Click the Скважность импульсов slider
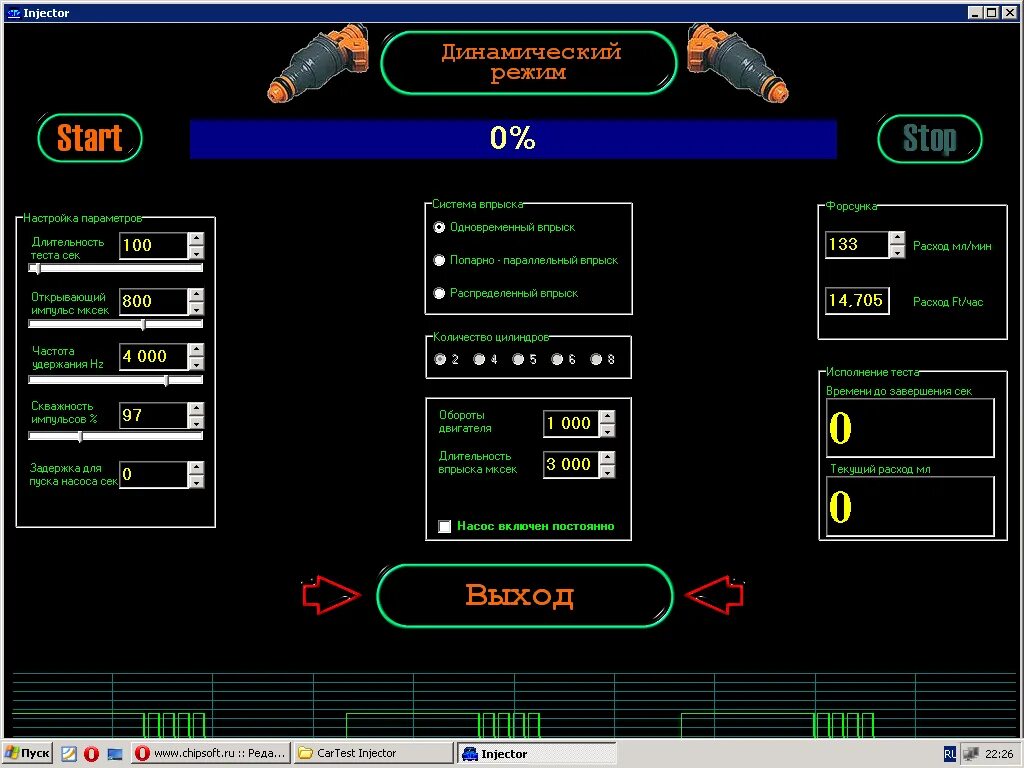Screen dimensions: 1024x768 point(116,436)
